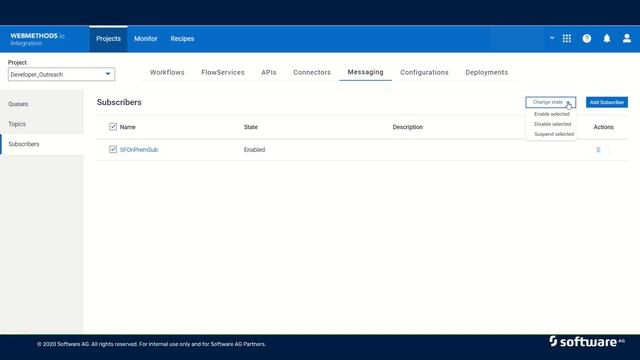Select the Messaging tab
The height and width of the screenshot is (360, 640).
coord(365,72)
